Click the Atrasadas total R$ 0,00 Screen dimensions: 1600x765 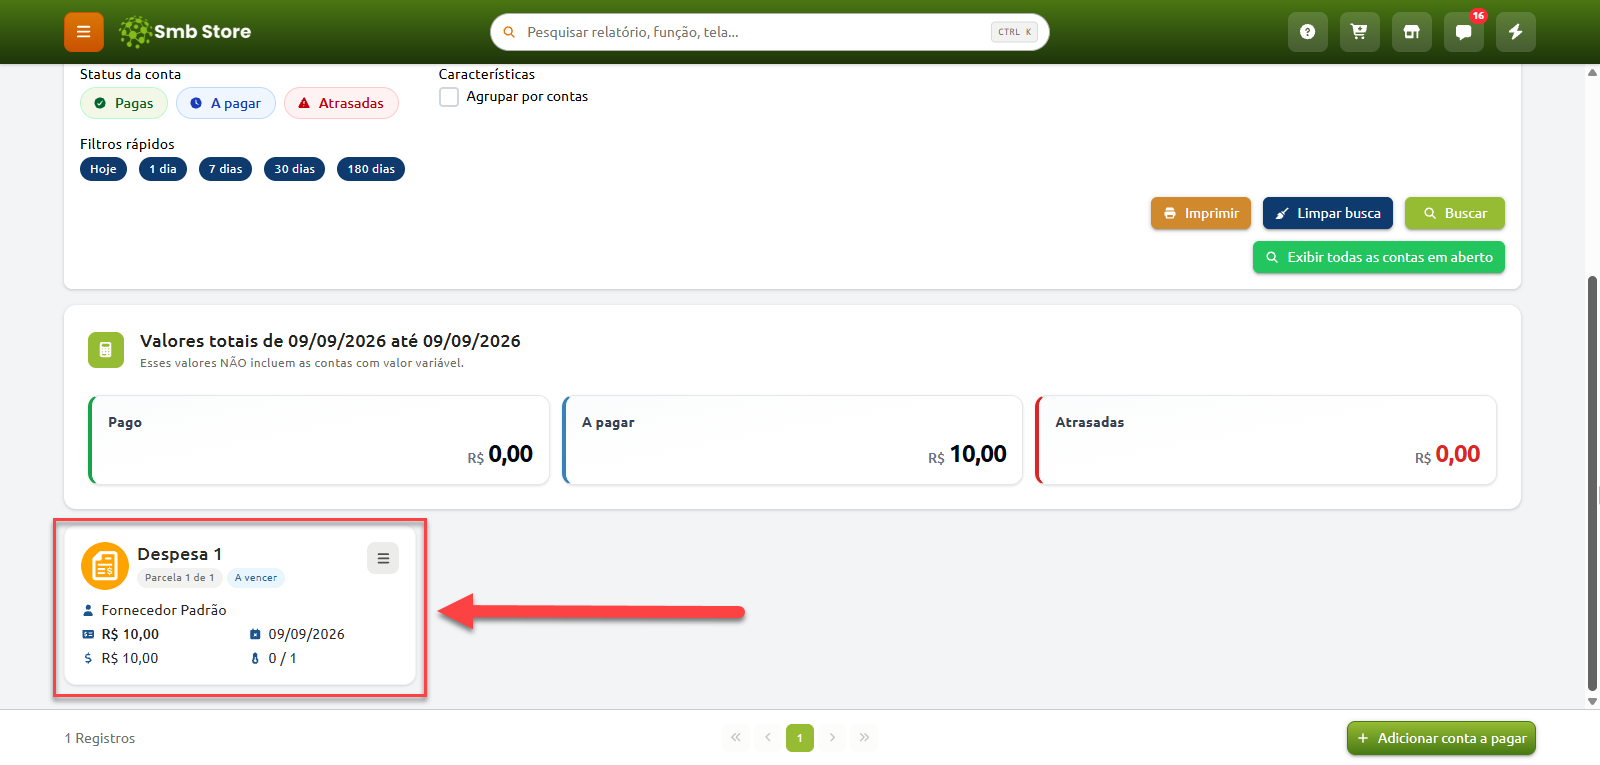tap(1447, 455)
